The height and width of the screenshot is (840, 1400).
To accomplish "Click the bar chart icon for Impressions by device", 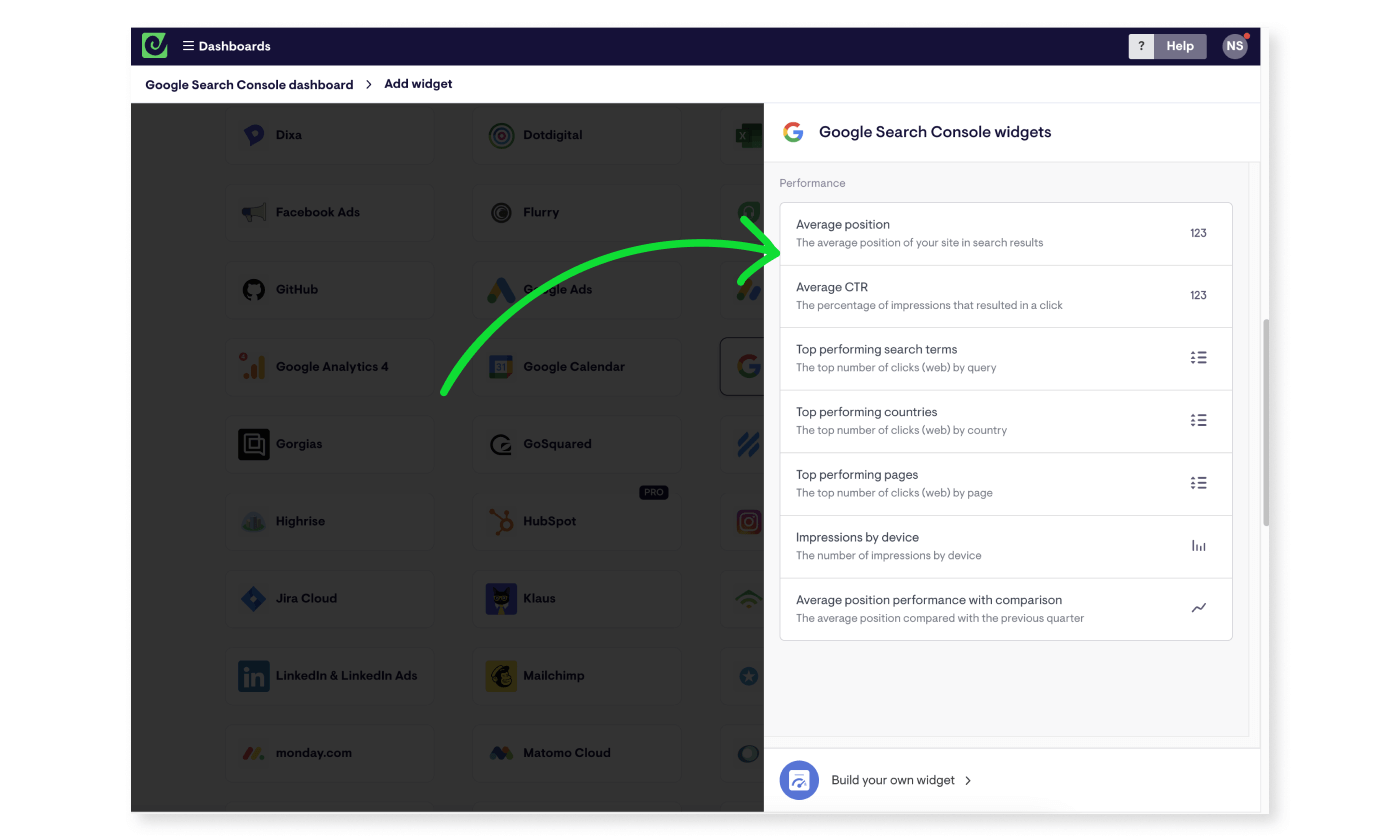I will [1199, 545].
